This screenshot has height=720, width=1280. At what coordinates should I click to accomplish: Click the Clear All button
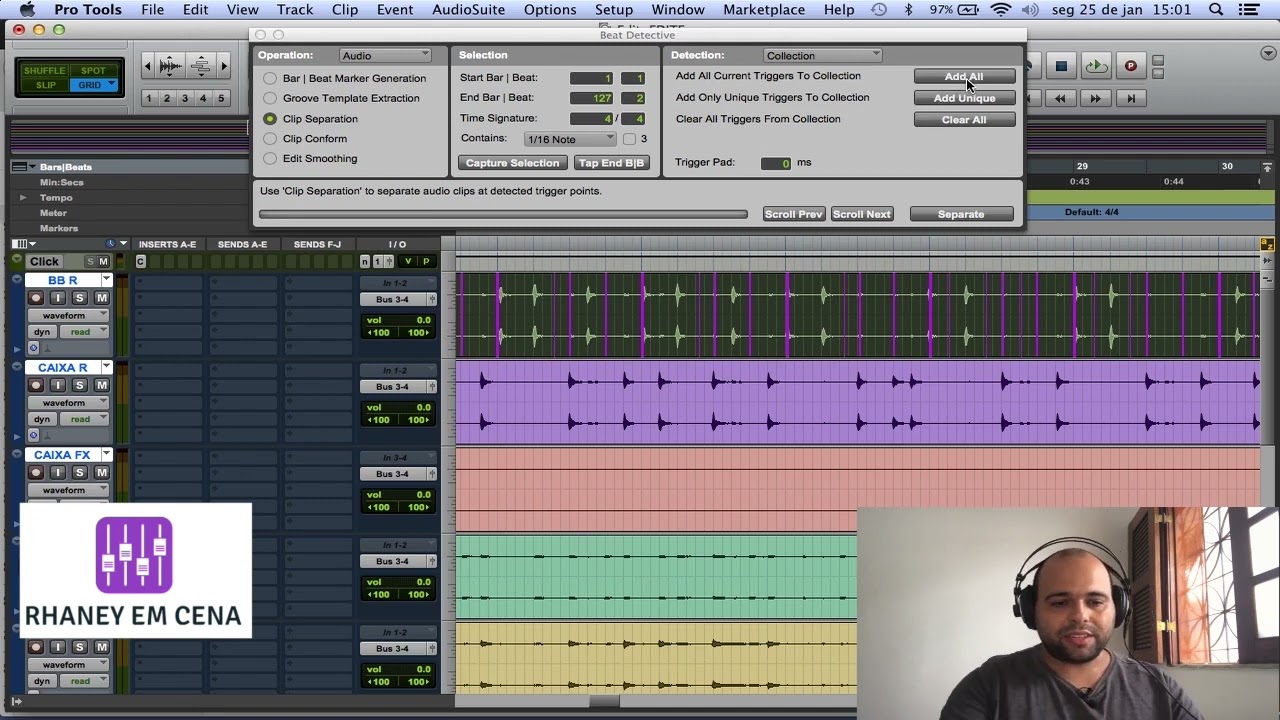point(964,120)
